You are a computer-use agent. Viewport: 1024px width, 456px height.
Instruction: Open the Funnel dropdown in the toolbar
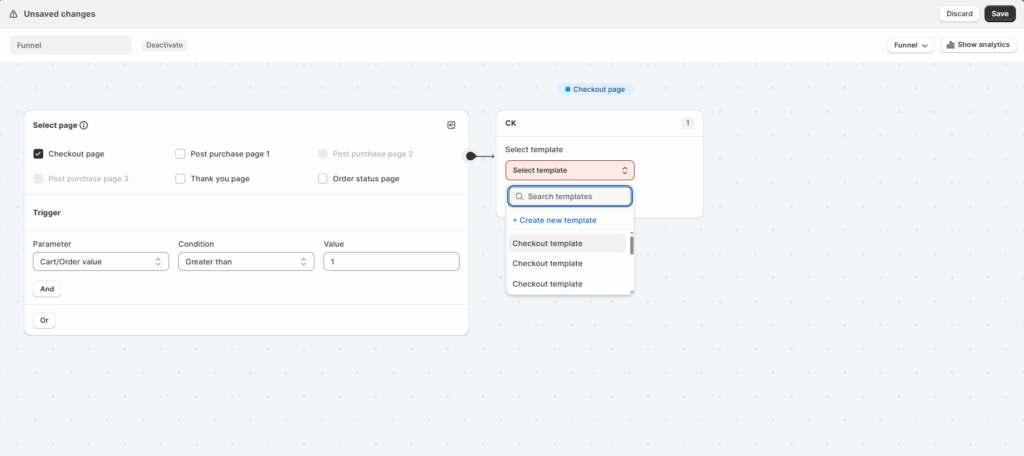[910, 45]
